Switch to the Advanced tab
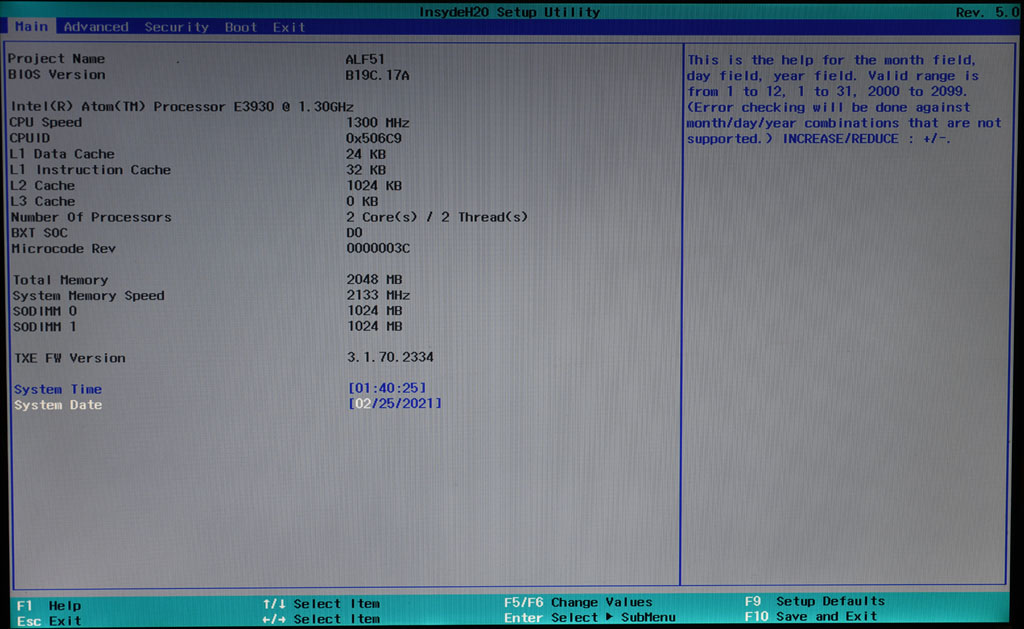 [96, 27]
